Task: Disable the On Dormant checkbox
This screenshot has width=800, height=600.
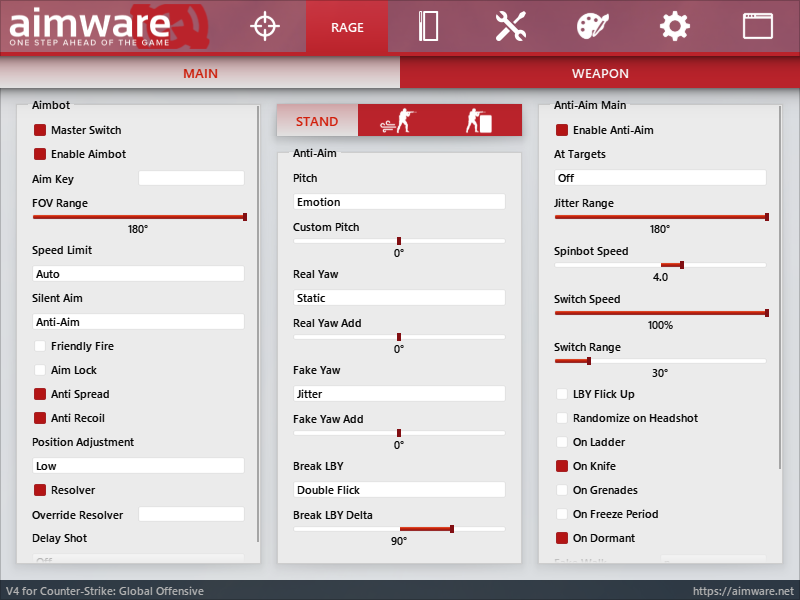Action: 562,538
